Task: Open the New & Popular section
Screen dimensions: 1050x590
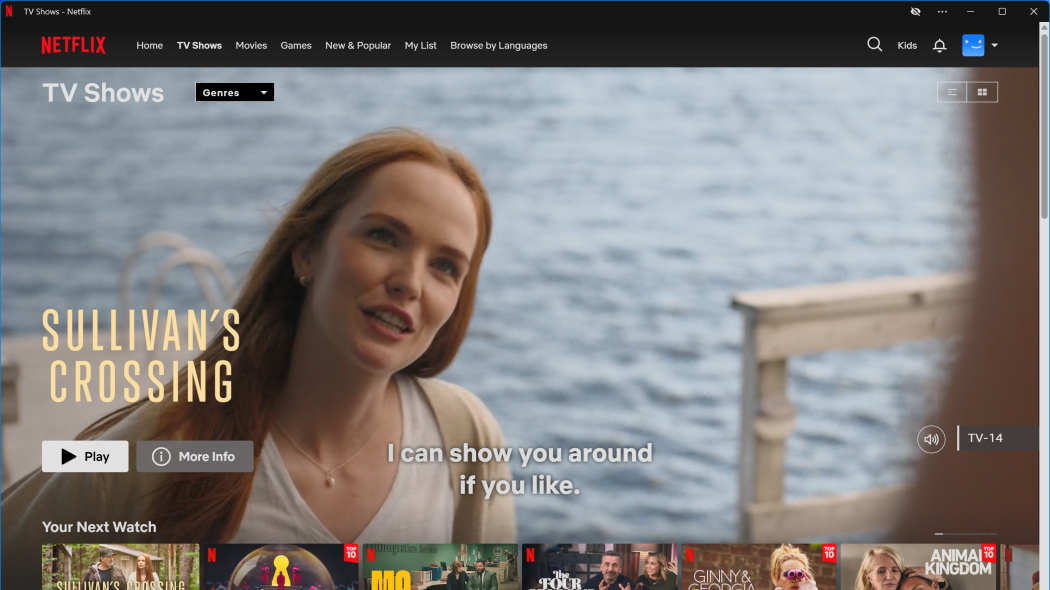Action: [x=358, y=46]
